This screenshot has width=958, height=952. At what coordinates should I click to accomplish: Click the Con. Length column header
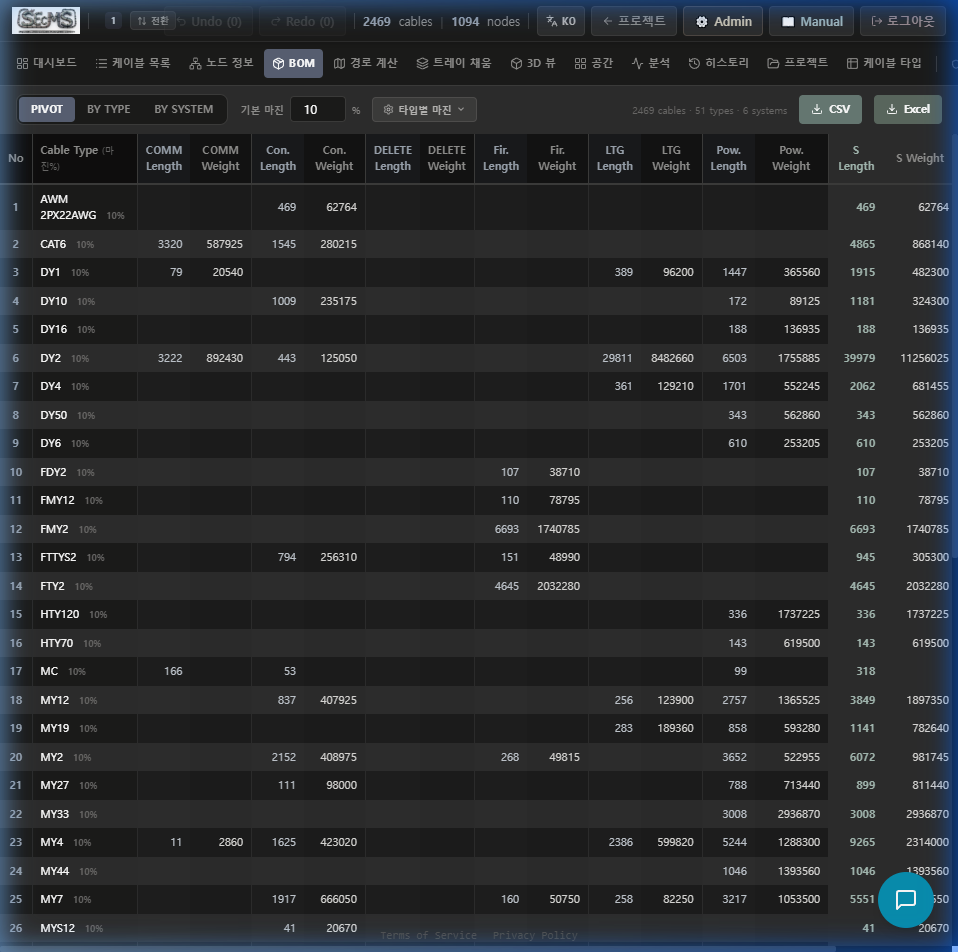click(x=278, y=158)
